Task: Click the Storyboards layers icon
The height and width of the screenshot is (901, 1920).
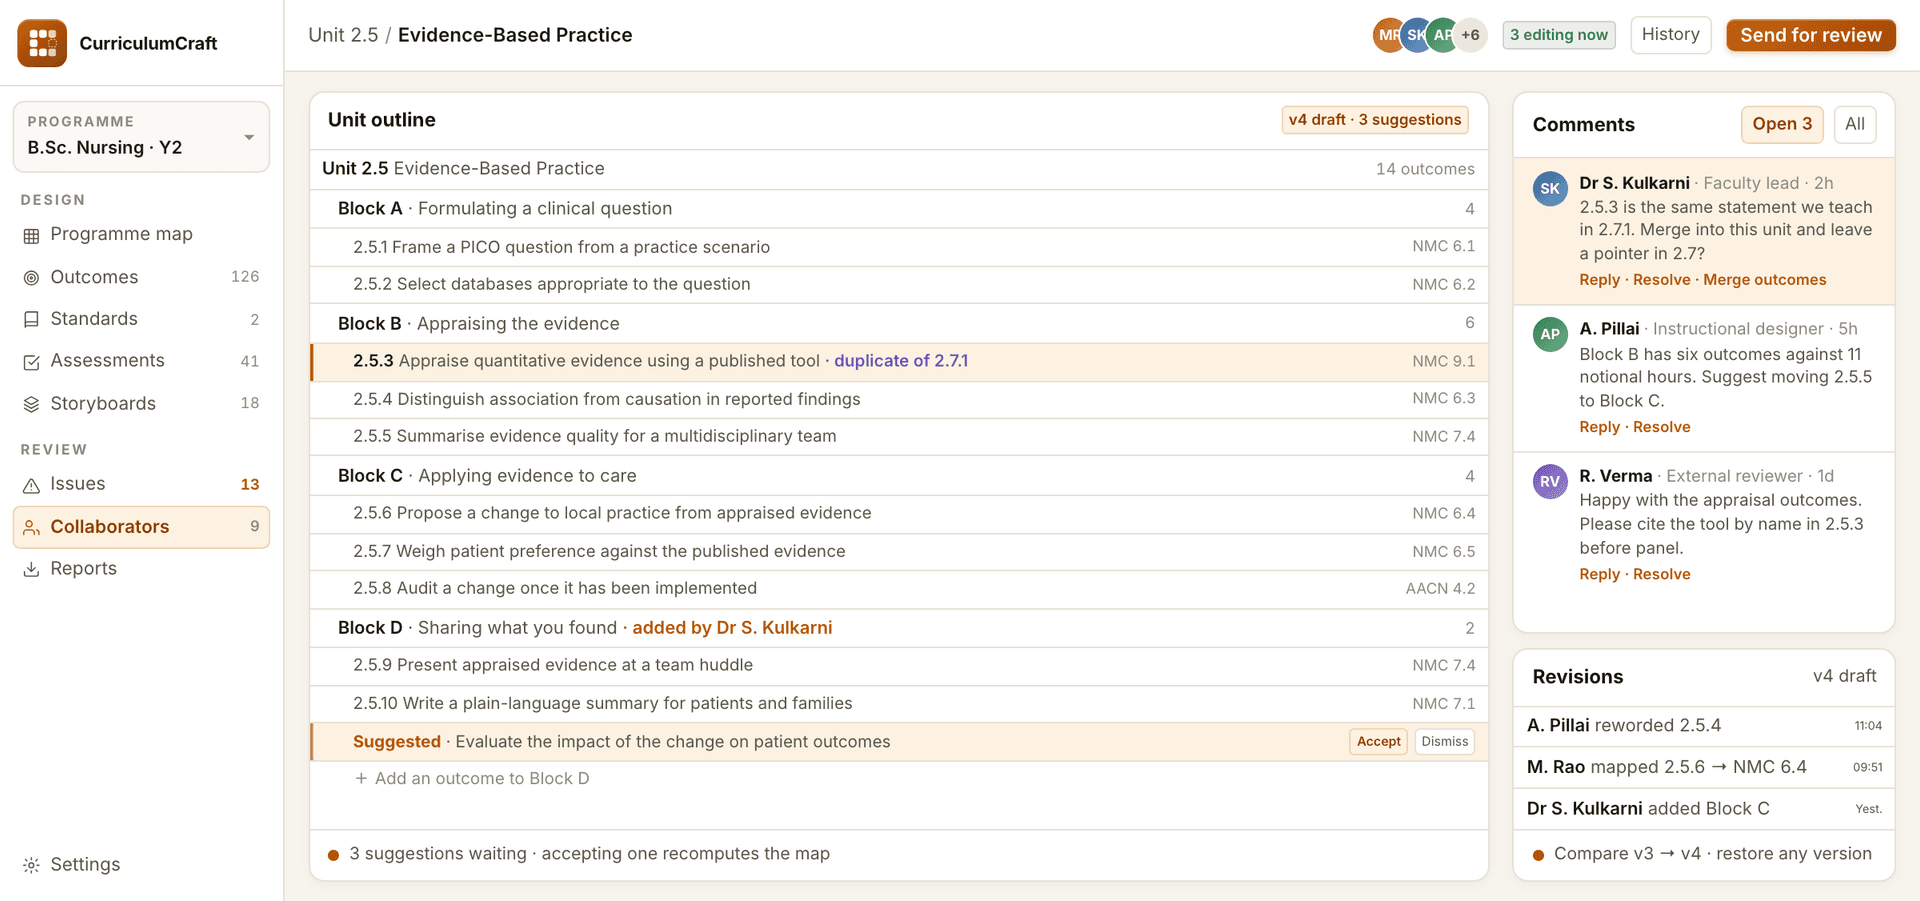Action: pos(32,404)
